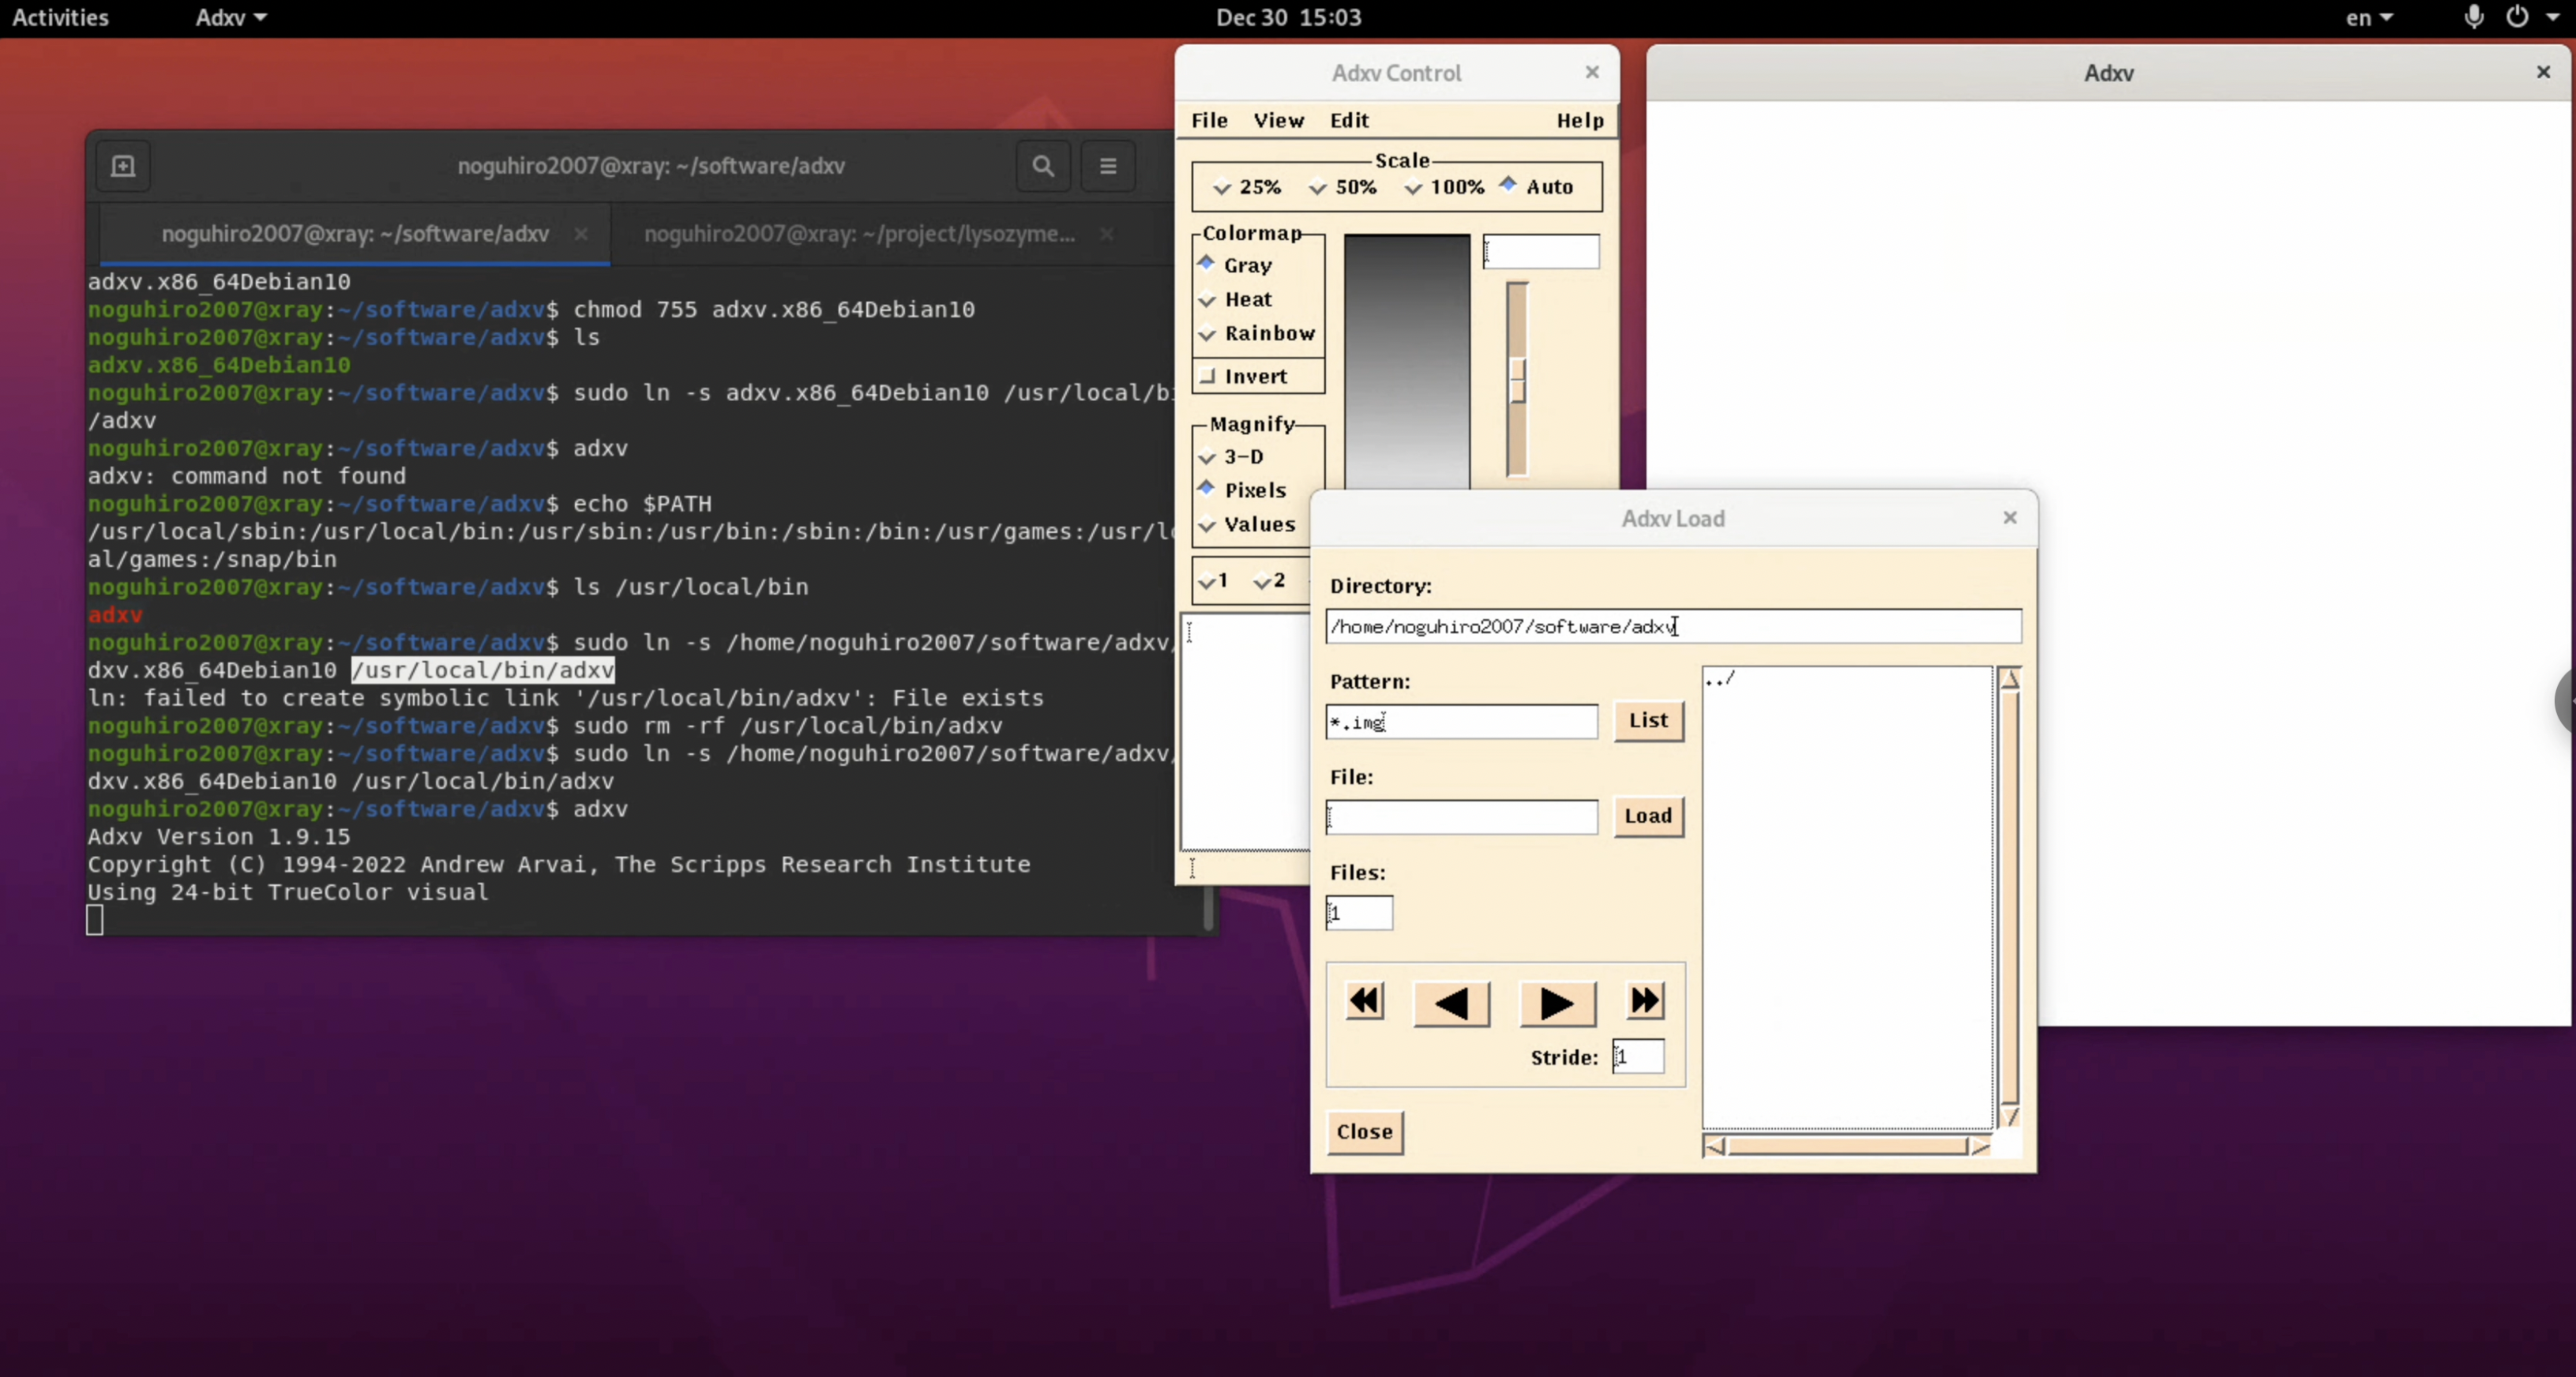Viewport: 2576px width, 1377px height.
Task: Click the fast-forward-to-last playback button
Action: pyautogui.click(x=1645, y=1001)
